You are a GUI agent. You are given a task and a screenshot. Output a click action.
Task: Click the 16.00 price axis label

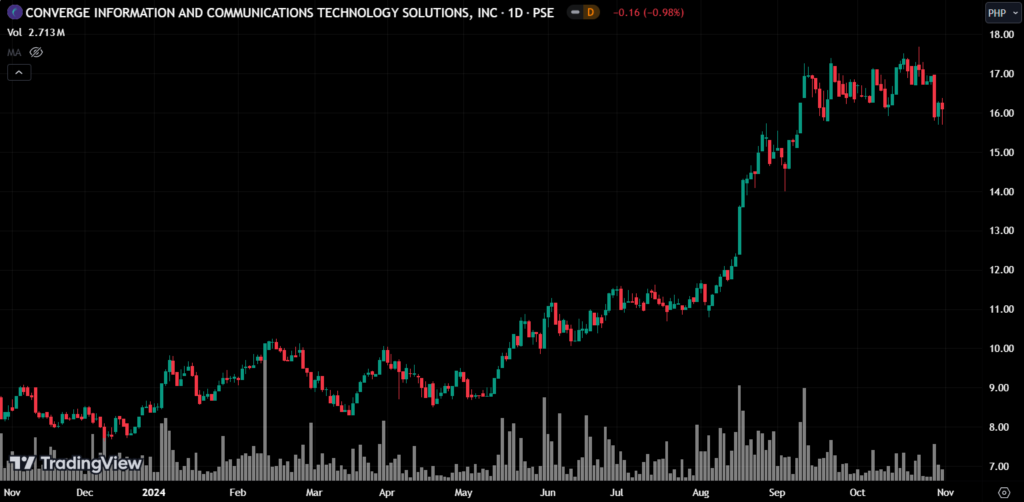click(x=1001, y=113)
